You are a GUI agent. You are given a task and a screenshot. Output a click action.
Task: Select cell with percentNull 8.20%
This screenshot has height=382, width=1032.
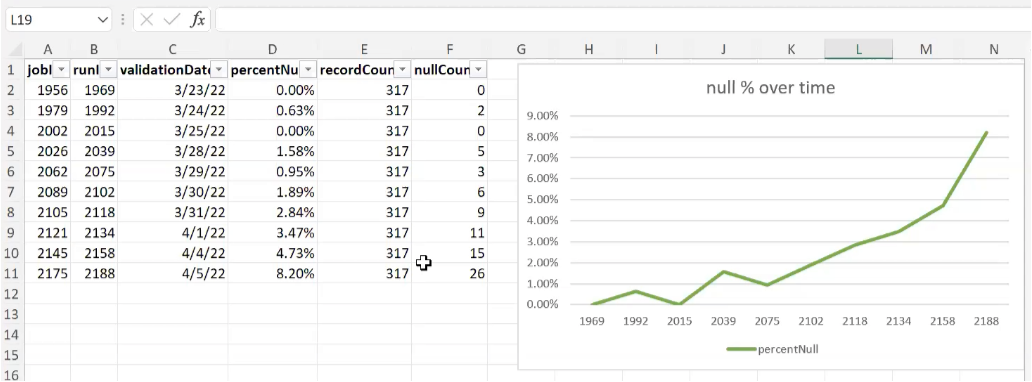click(272, 273)
